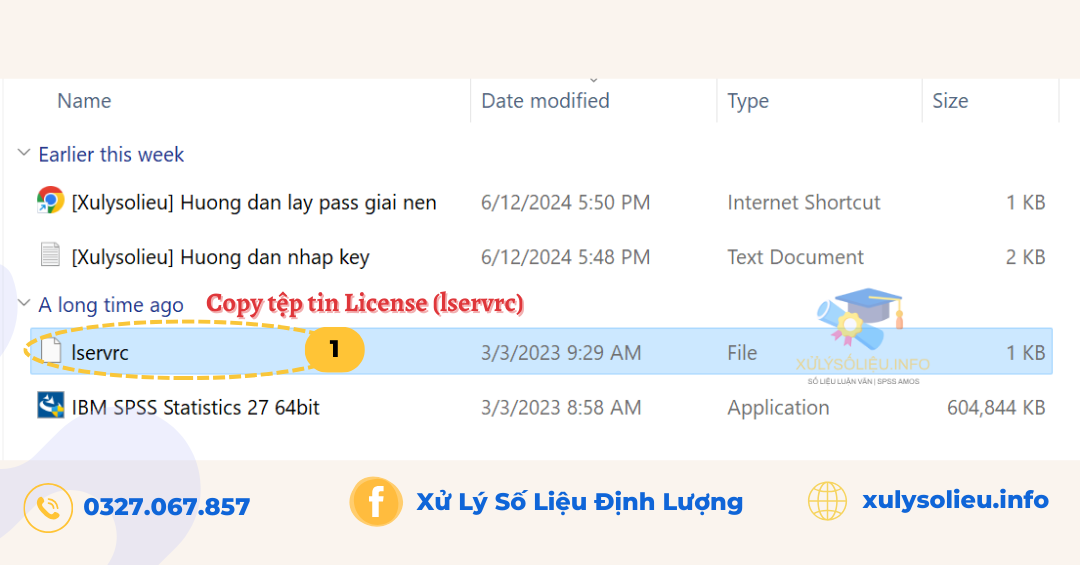The height and width of the screenshot is (565, 1080).
Task: Sort files by the Size column
Action: (x=950, y=101)
